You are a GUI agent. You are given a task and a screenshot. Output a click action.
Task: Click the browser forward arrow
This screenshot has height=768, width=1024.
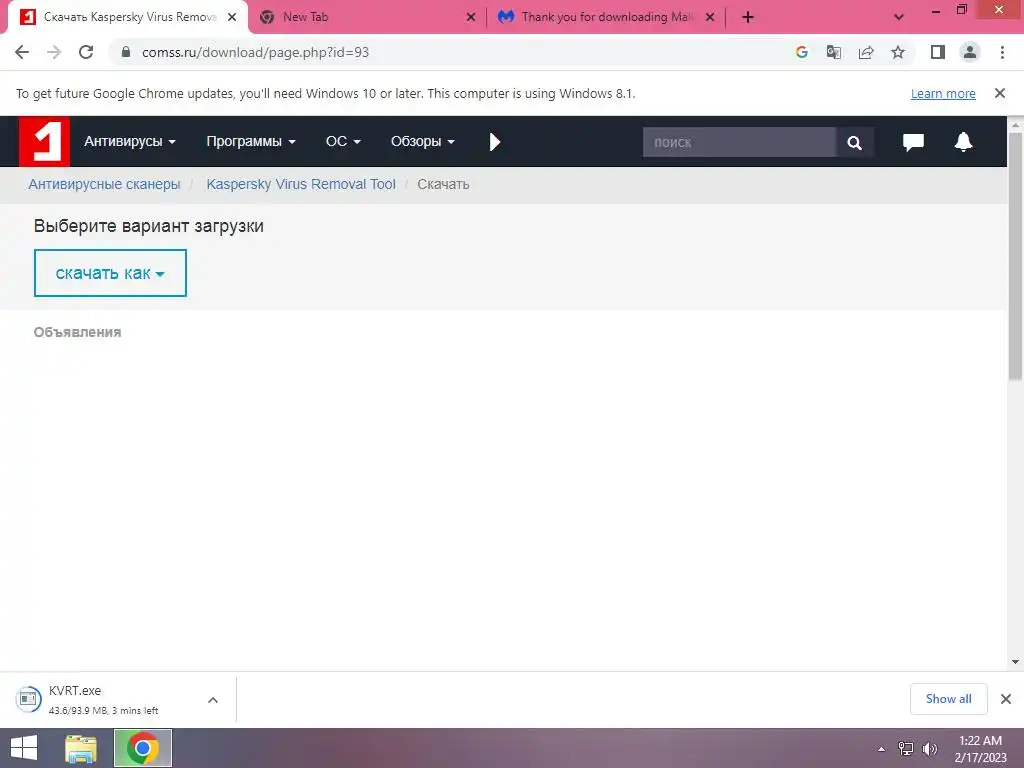click(54, 52)
